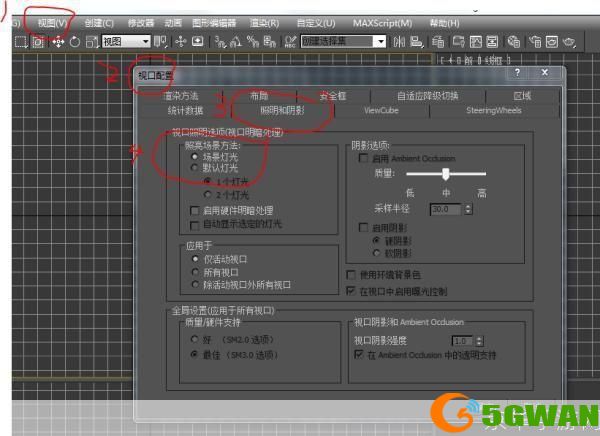This screenshot has width=600, height=436.
Task: Select the 场景灯光 radio button
Action: 194,157
